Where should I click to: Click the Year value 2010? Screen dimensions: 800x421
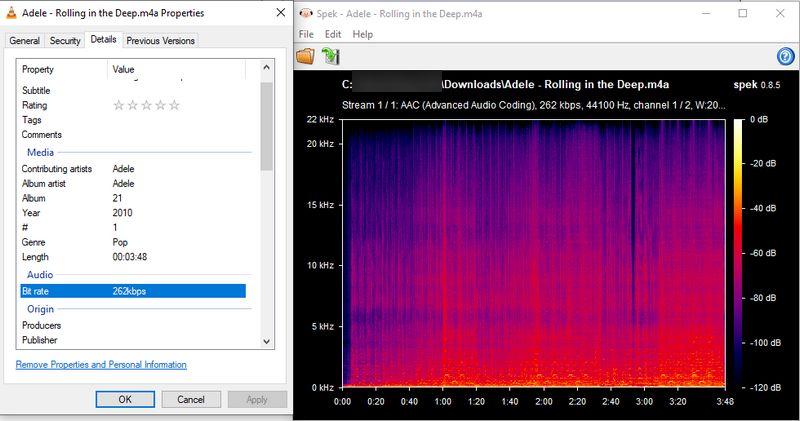(x=122, y=213)
